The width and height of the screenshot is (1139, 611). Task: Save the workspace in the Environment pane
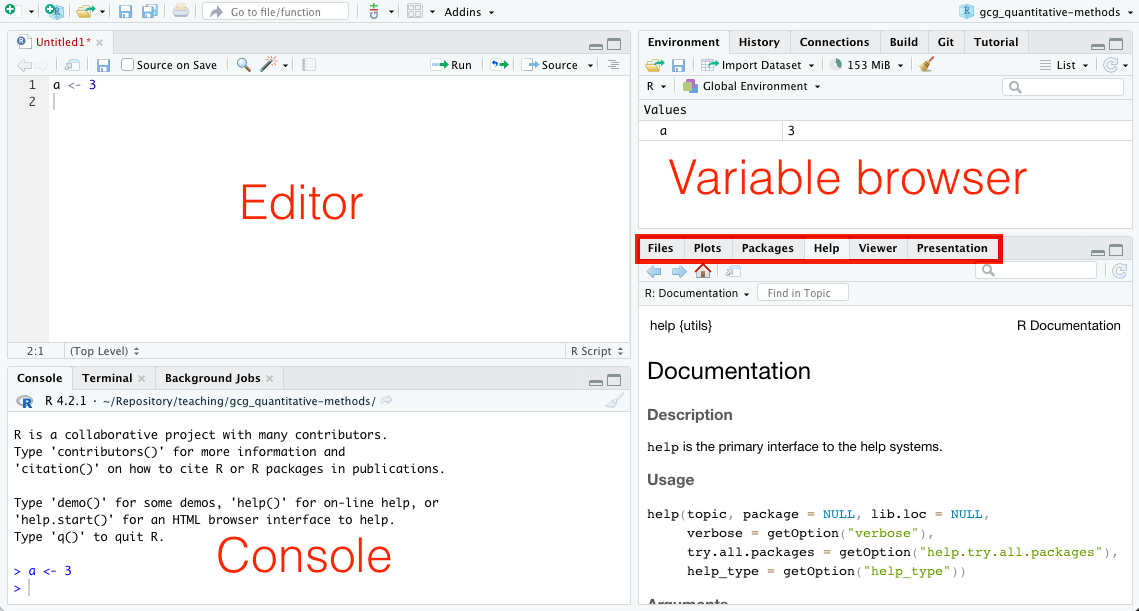pyautogui.click(x=679, y=65)
